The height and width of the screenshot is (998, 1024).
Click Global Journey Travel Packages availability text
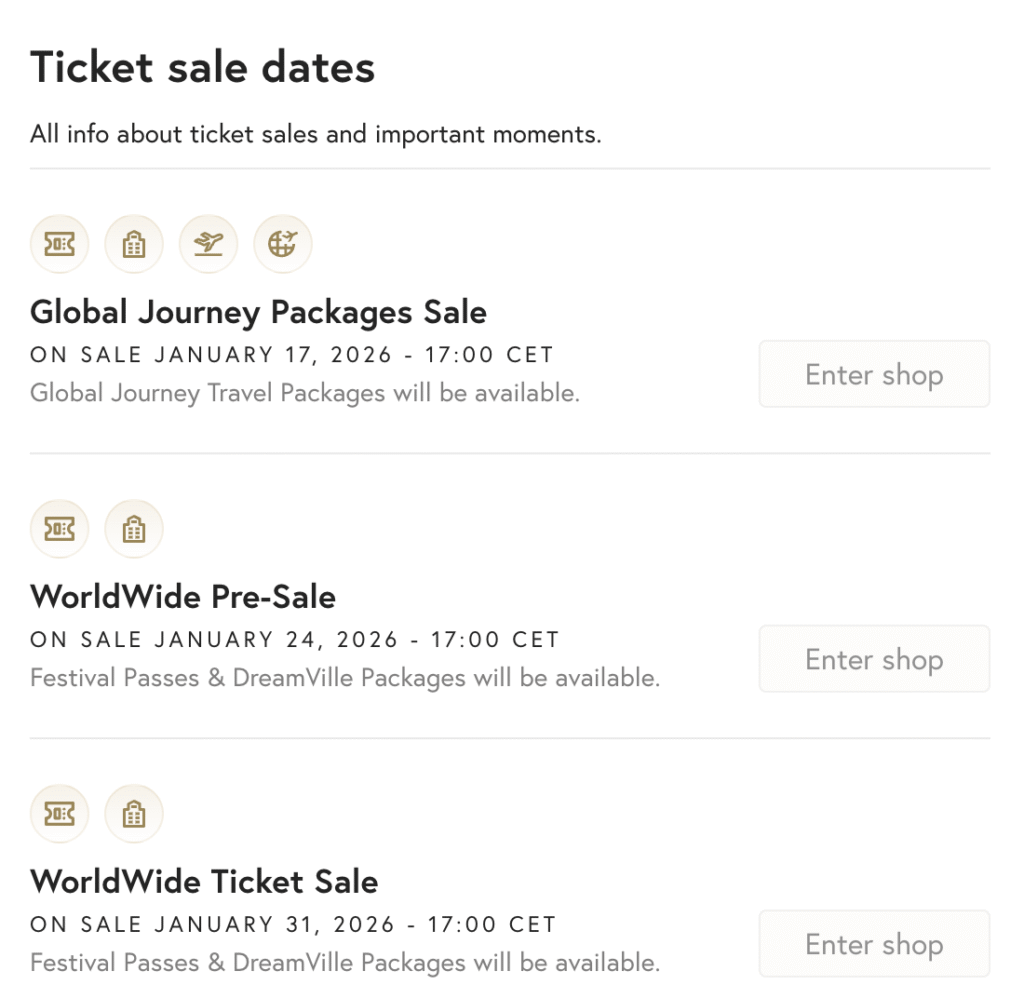pyautogui.click(x=305, y=393)
